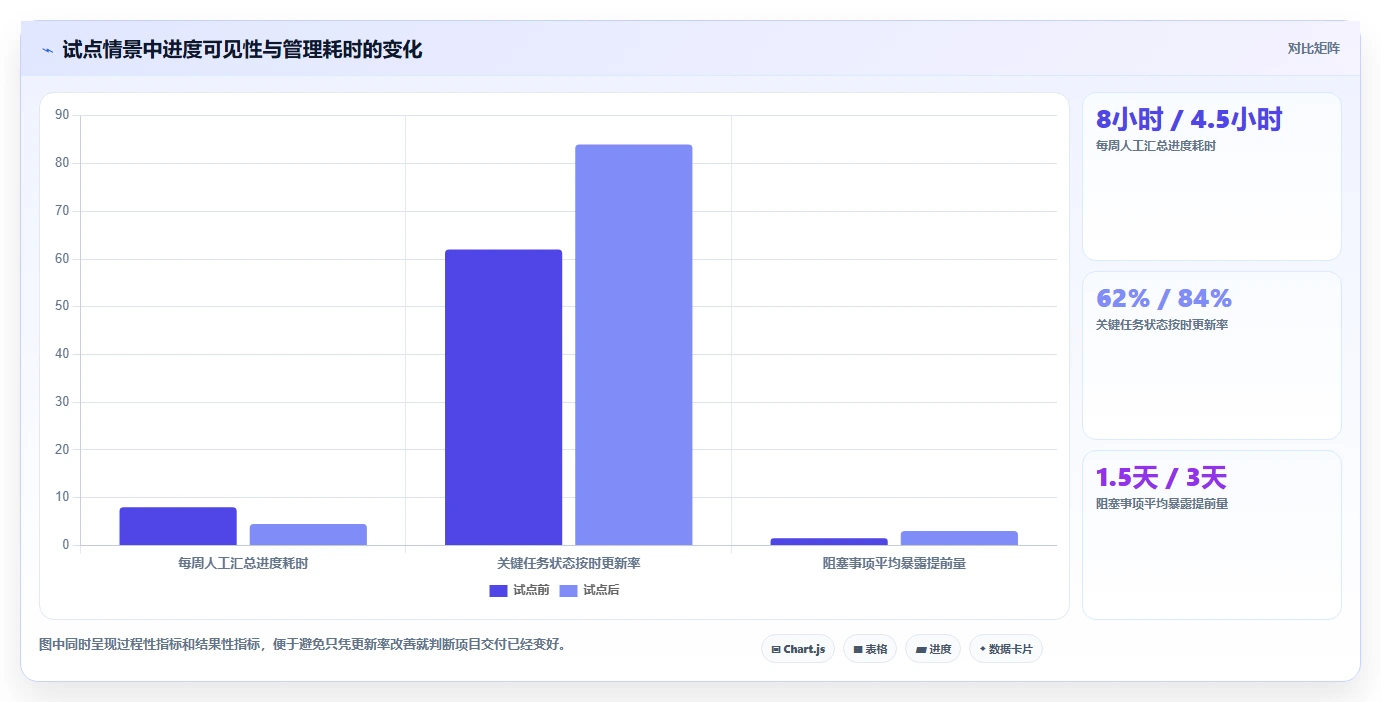Screen dimensions: 1381x702
Task: Toggle the 试点后 legend entry
Action: [x=589, y=590]
